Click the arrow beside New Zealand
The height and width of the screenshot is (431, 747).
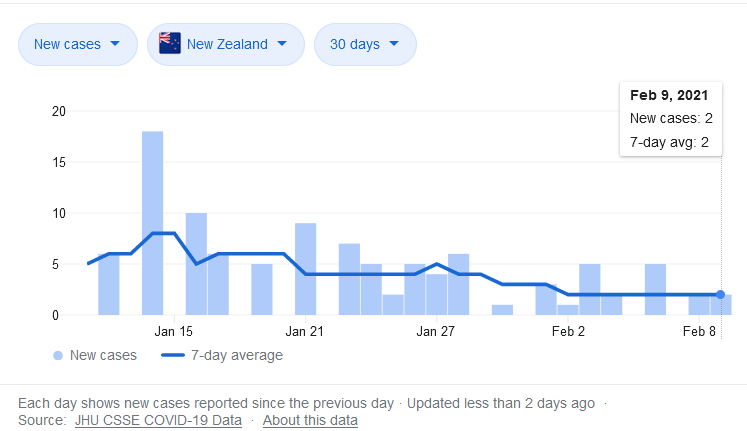282,44
